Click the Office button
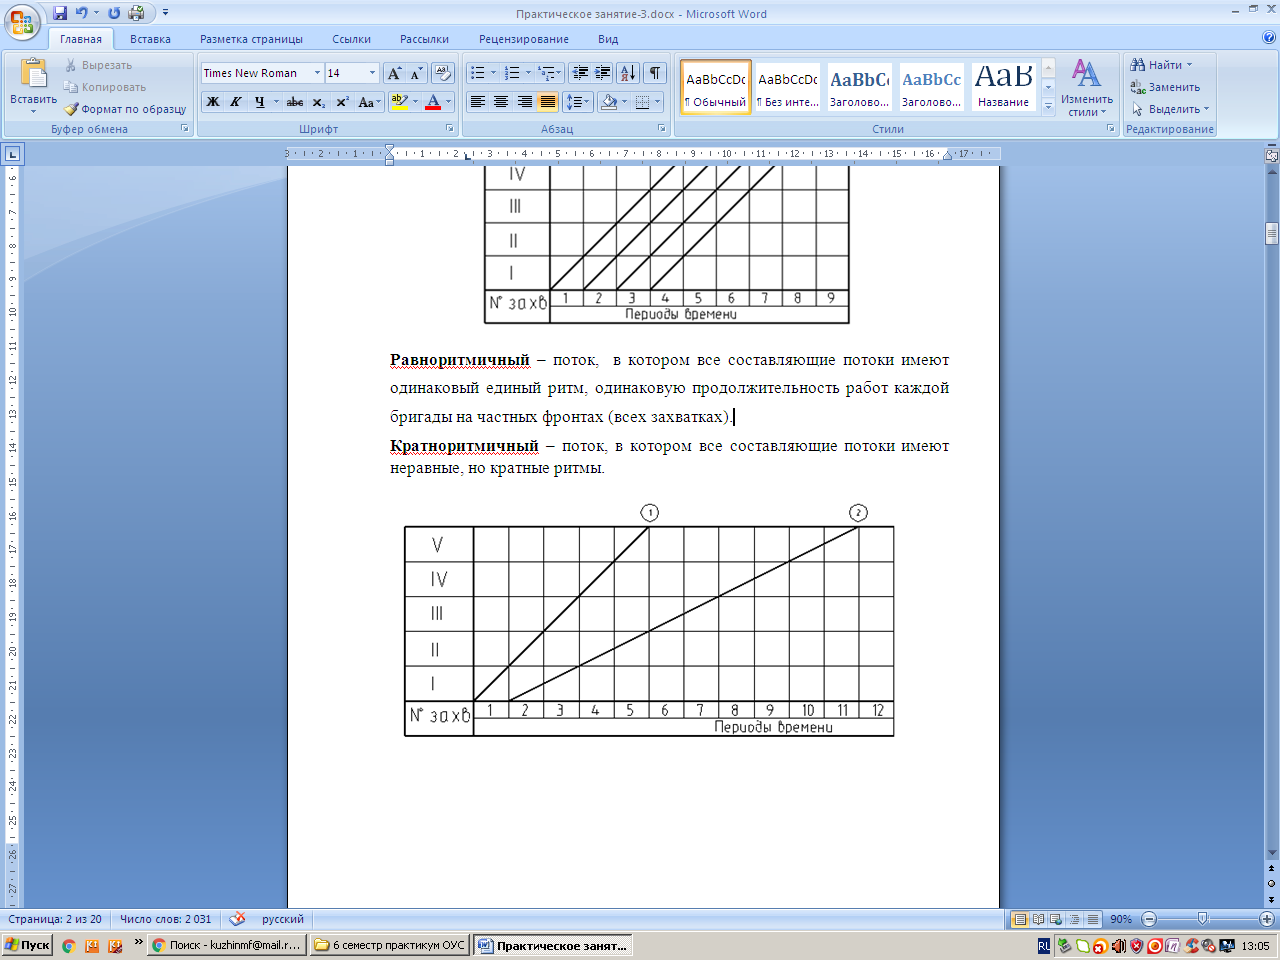This screenshot has width=1280, height=960. [22, 20]
